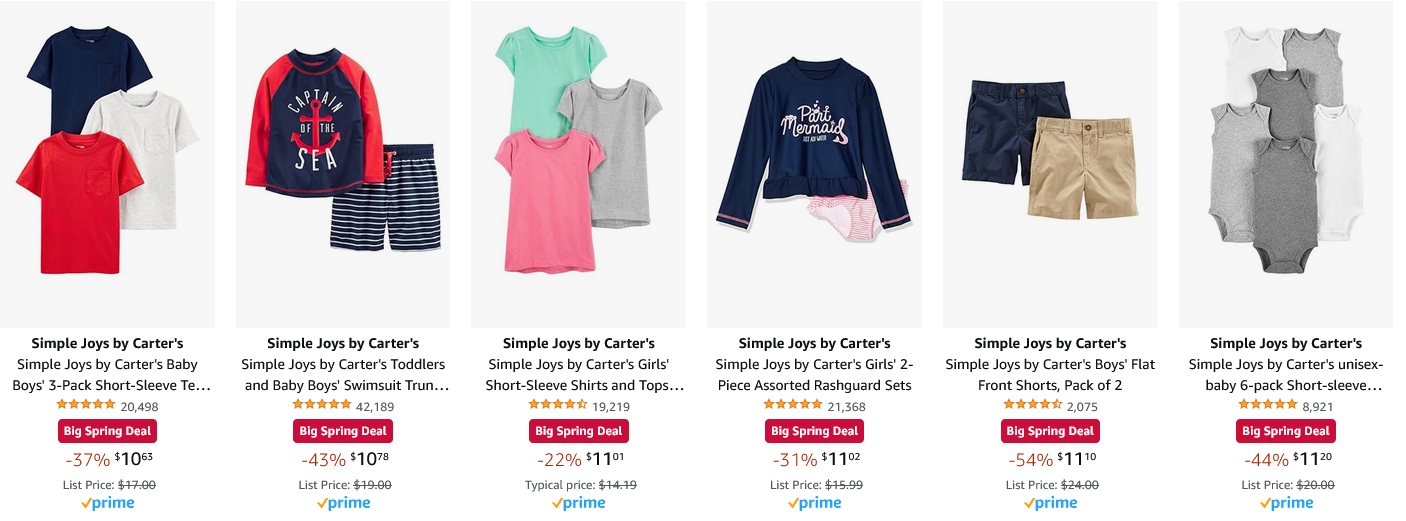Click Big Spring Deal badge on -54% shorts

[1050, 431]
